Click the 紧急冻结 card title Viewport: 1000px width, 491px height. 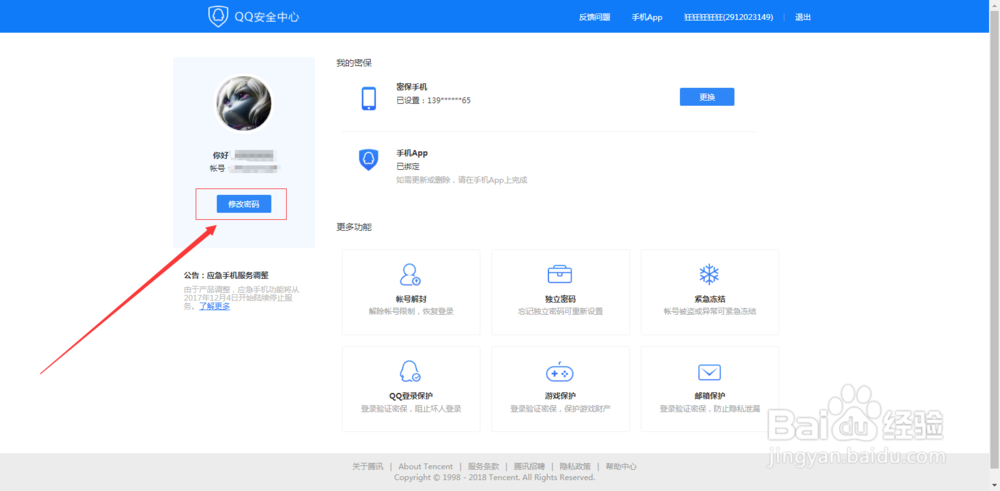(709, 299)
